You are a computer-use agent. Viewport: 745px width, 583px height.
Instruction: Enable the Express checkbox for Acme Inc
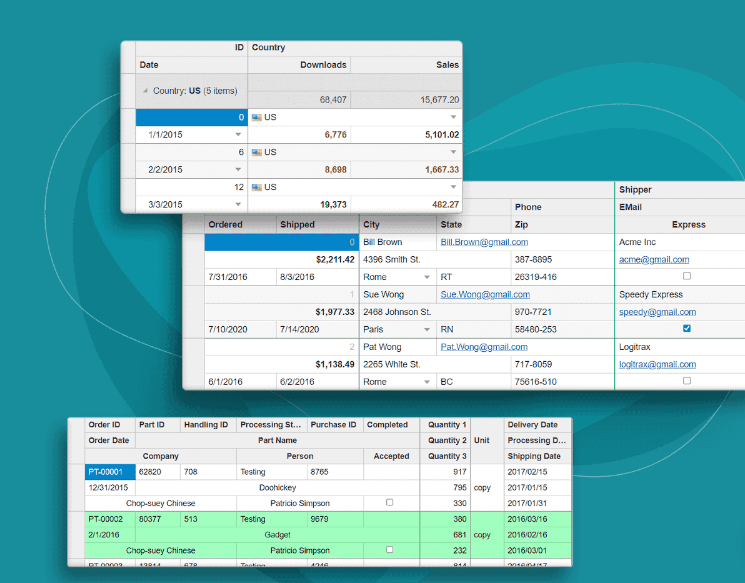686,276
